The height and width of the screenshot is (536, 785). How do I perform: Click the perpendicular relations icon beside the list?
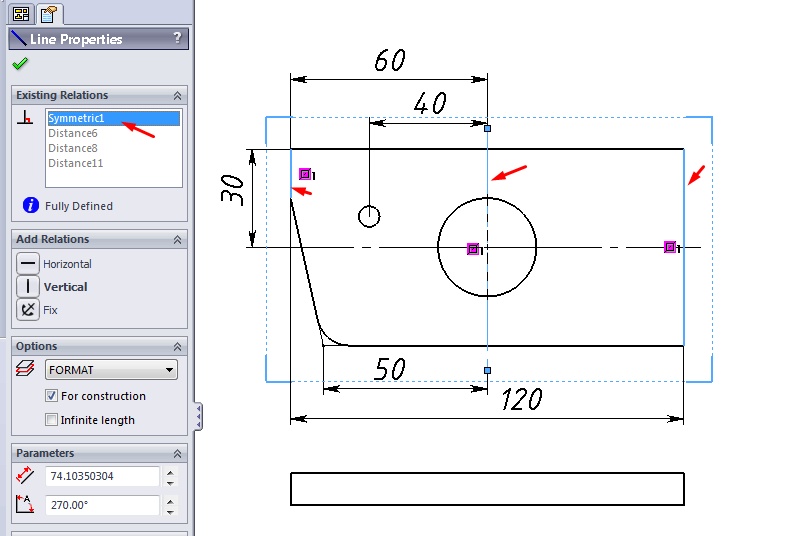tap(25, 117)
